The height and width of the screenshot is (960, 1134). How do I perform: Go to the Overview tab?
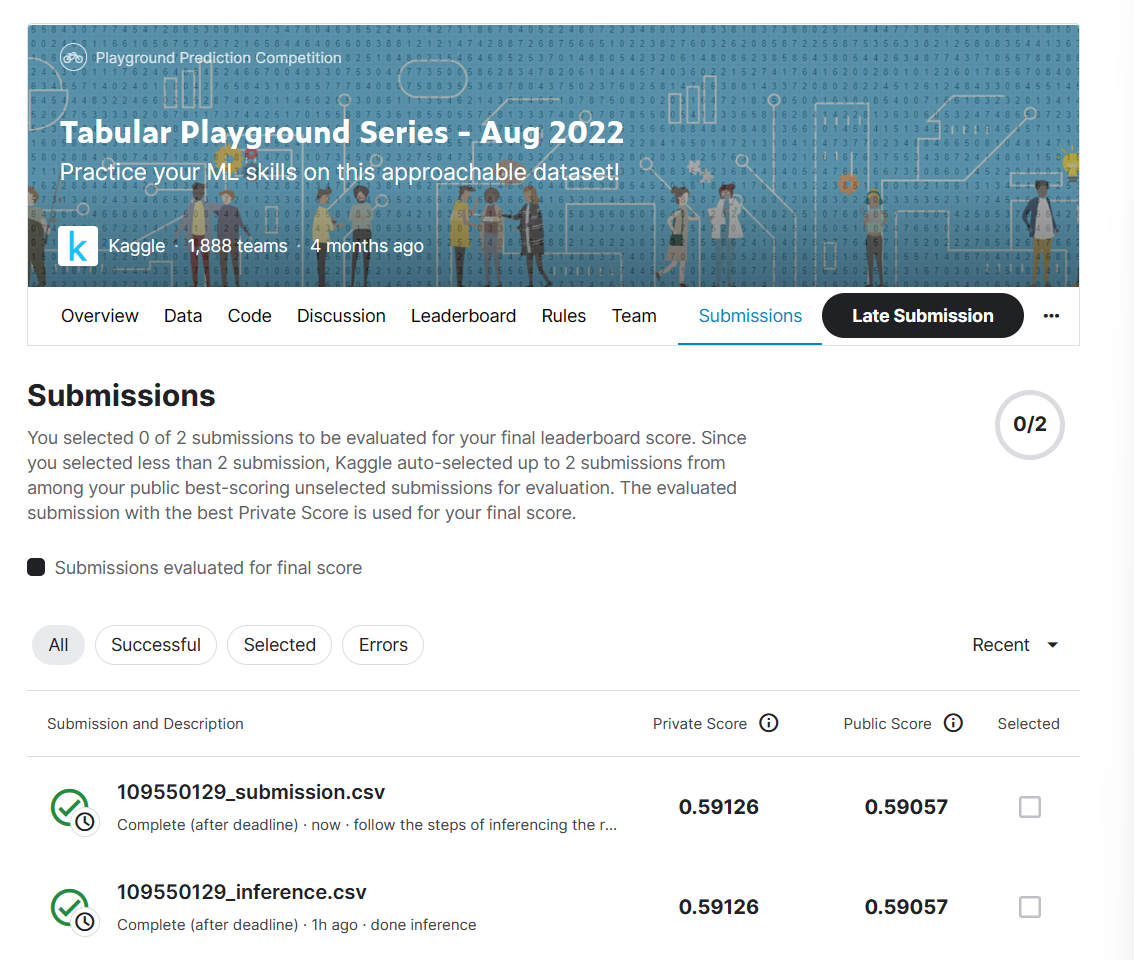(100, 315)
